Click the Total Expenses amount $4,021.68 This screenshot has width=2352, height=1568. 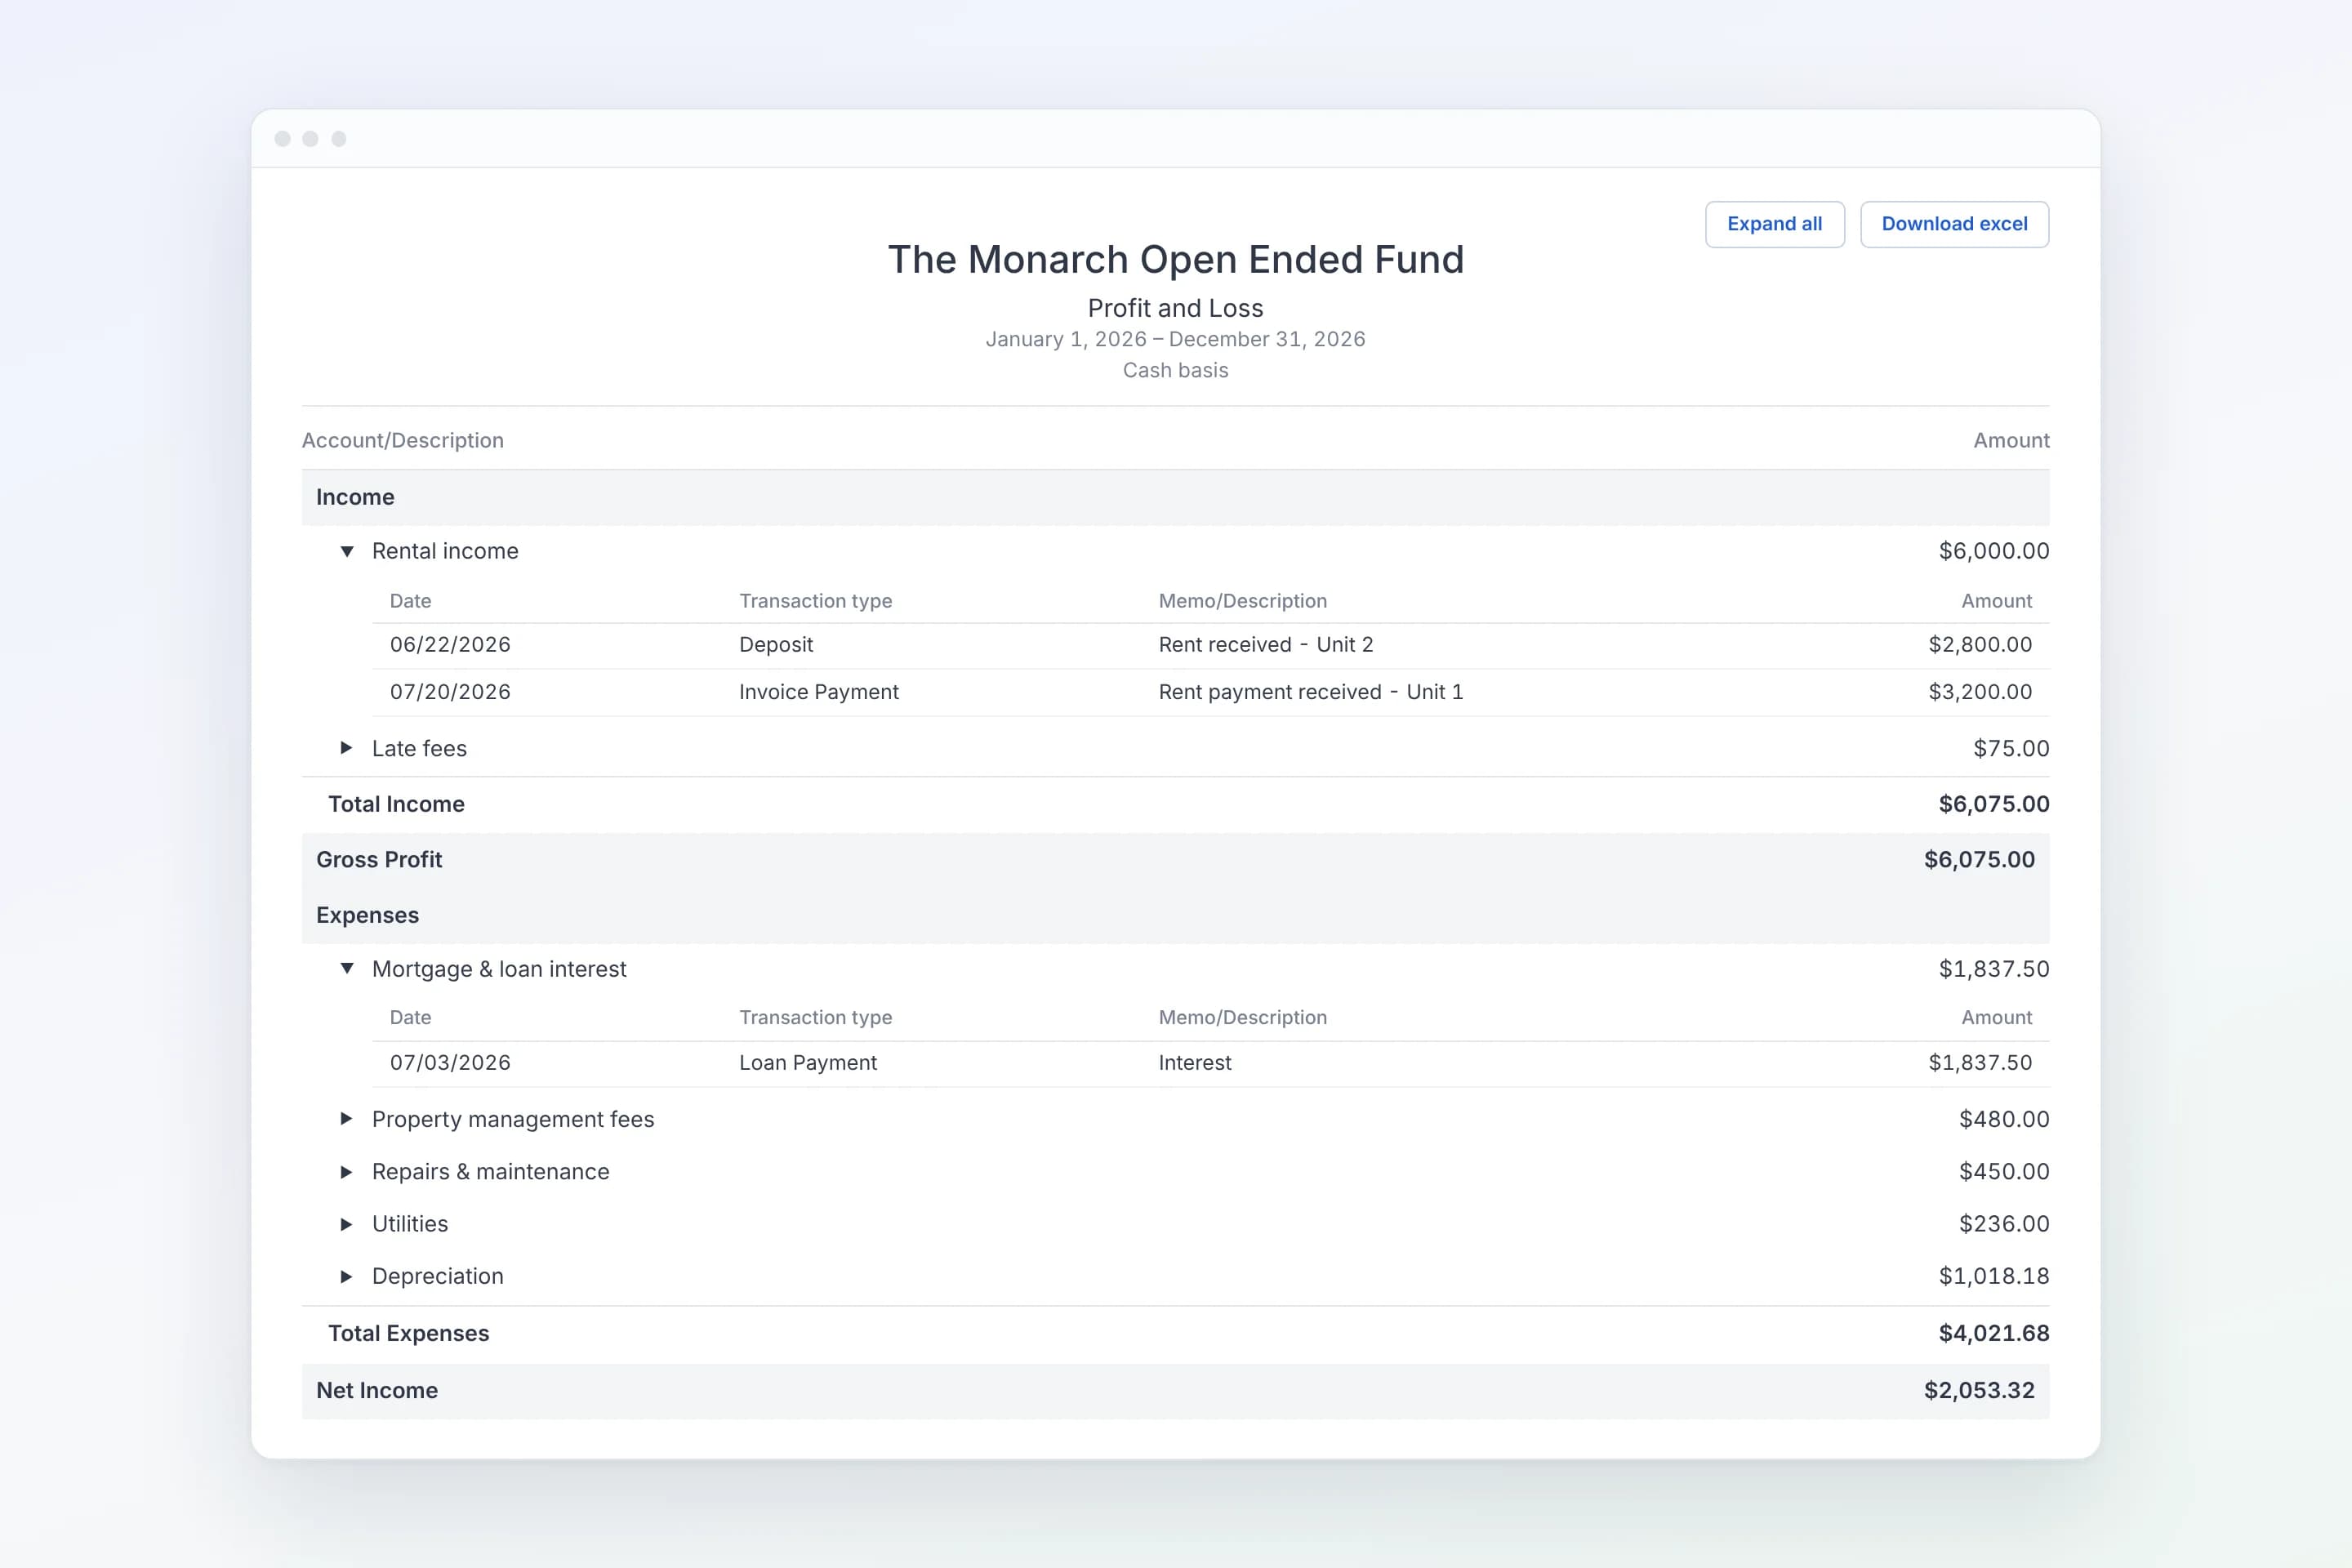point(1994,1333)
